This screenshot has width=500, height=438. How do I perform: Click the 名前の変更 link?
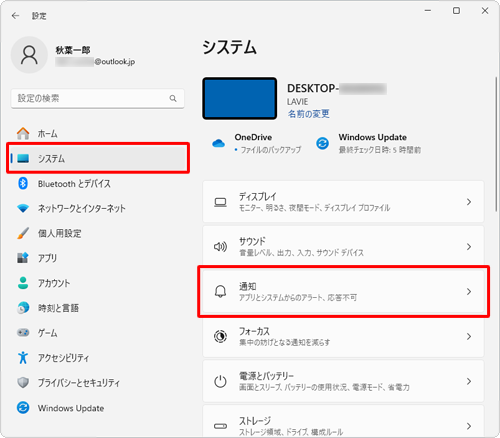[x=309, y=114]
